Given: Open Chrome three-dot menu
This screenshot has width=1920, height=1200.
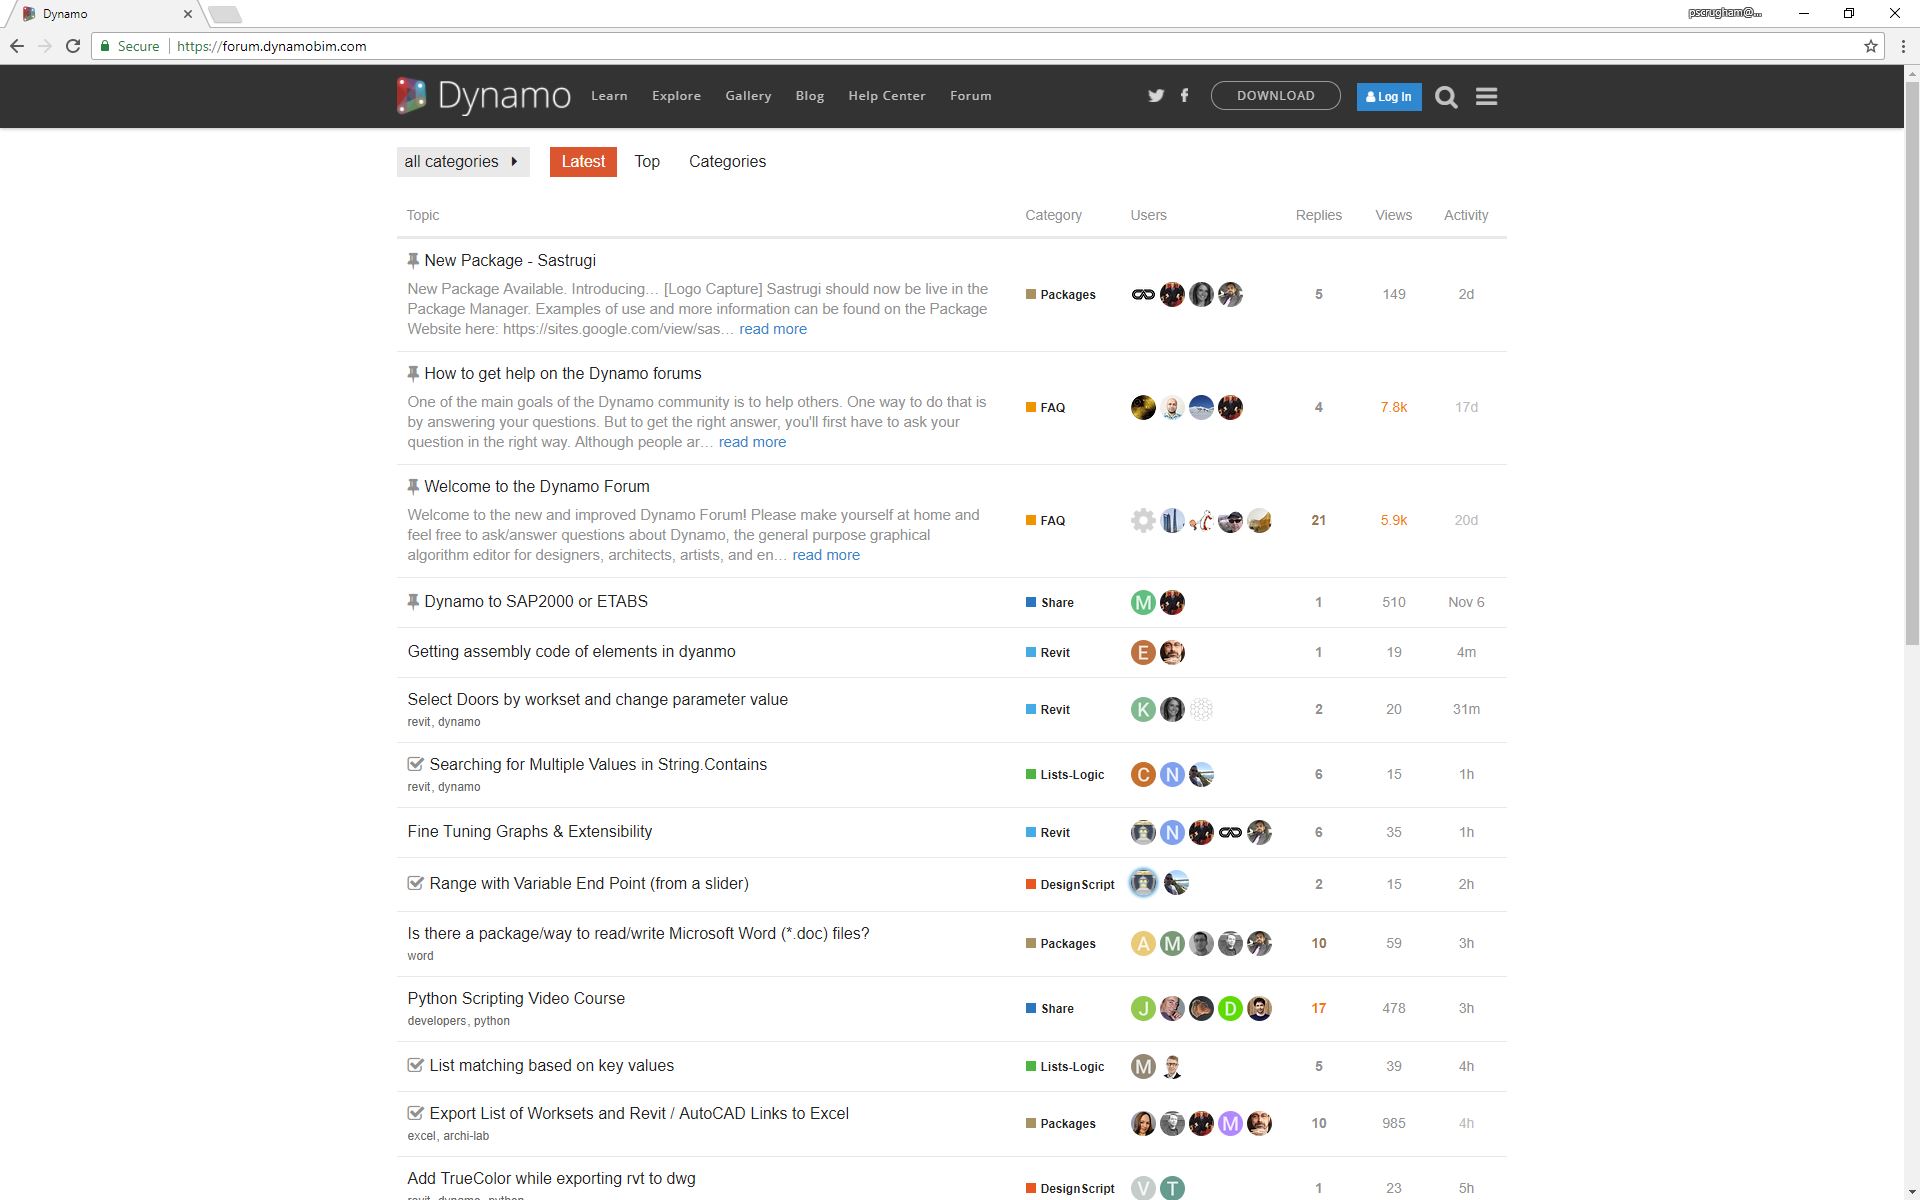Looking at the screenshot, I should (1902, 46).
